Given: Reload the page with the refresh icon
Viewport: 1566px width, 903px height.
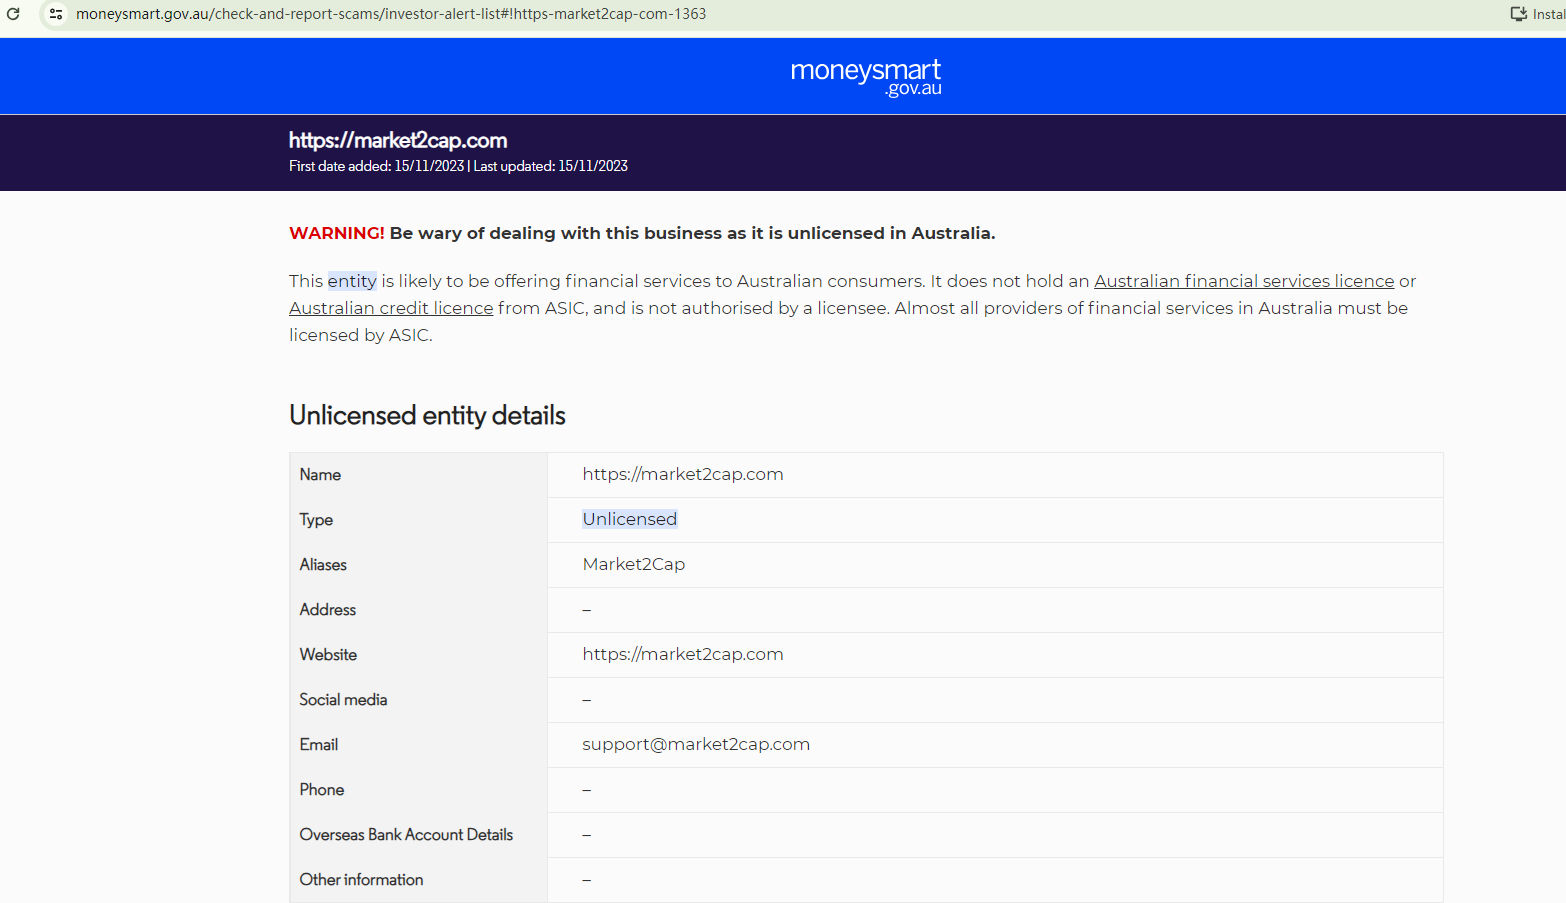Looking at the screenshot, I should pos(13,14).
